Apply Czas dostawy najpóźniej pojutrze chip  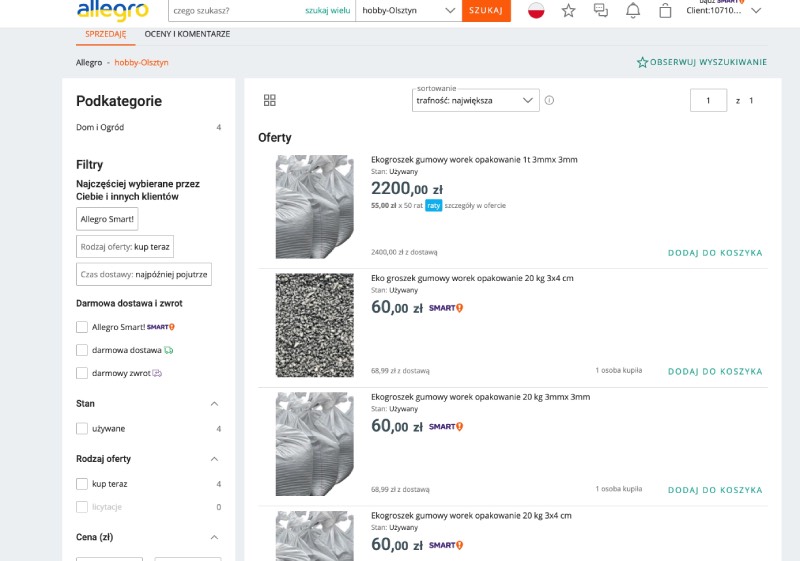pyautogui.click(x=144, y=274)
